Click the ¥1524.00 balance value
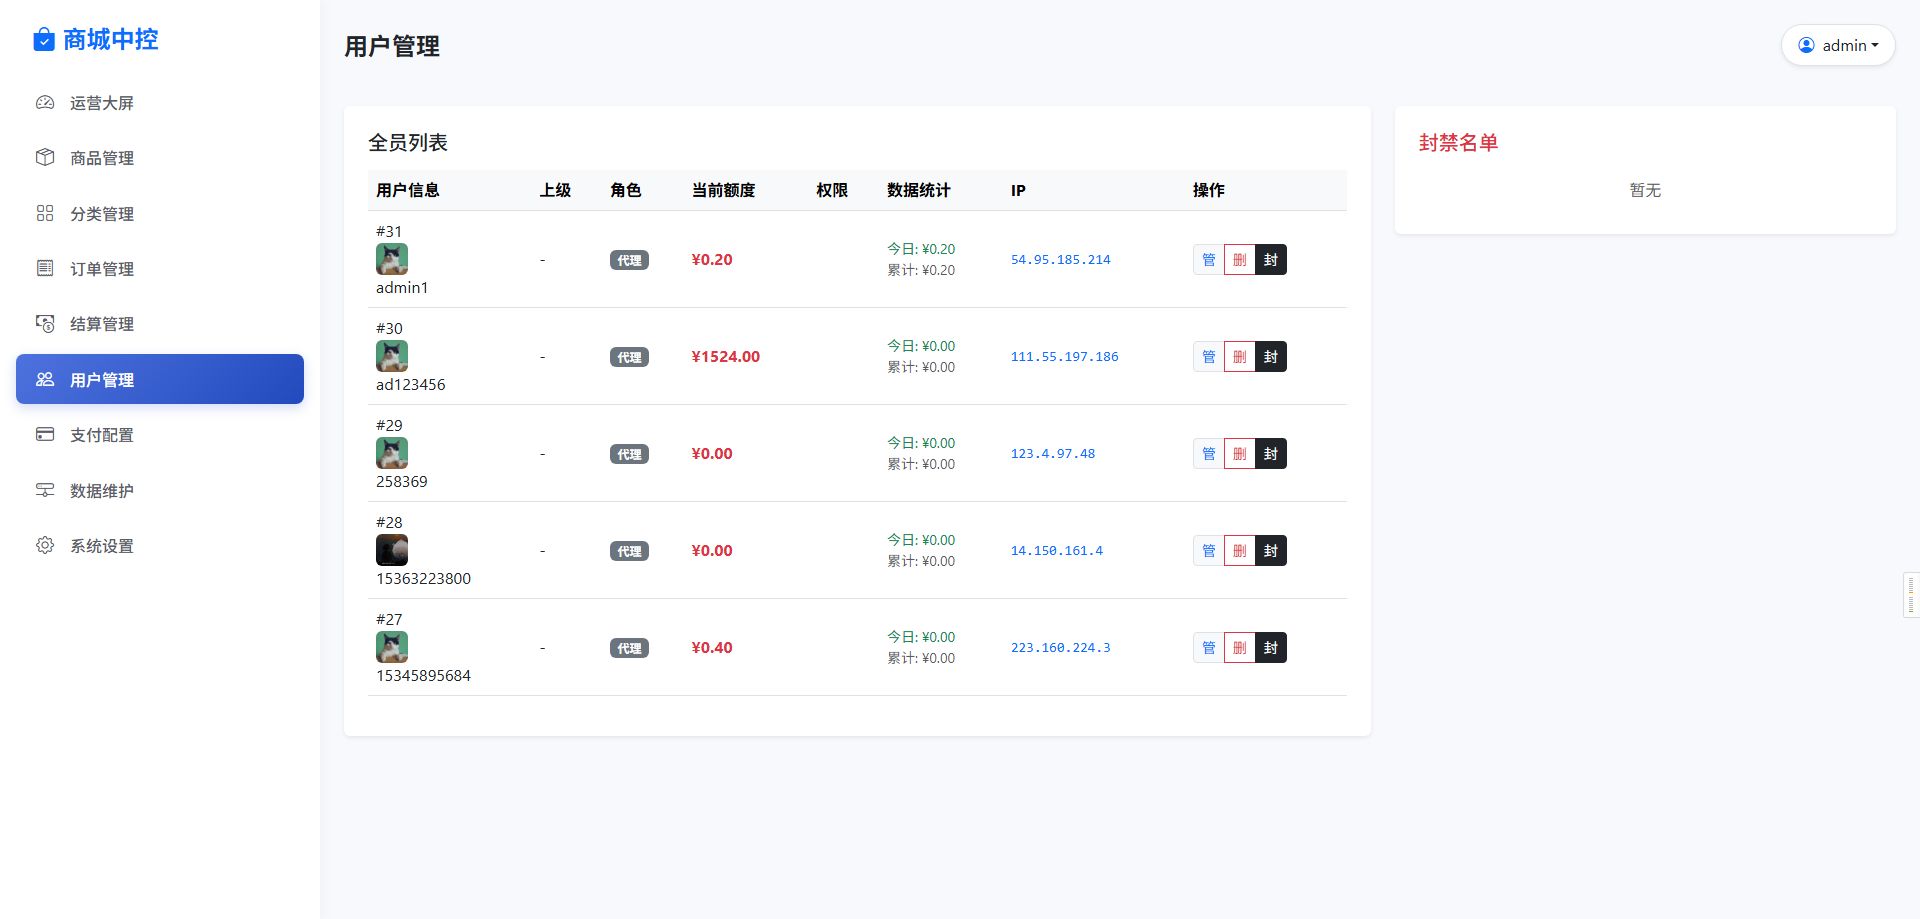The image size is (1920, 919). pos(725,357)
